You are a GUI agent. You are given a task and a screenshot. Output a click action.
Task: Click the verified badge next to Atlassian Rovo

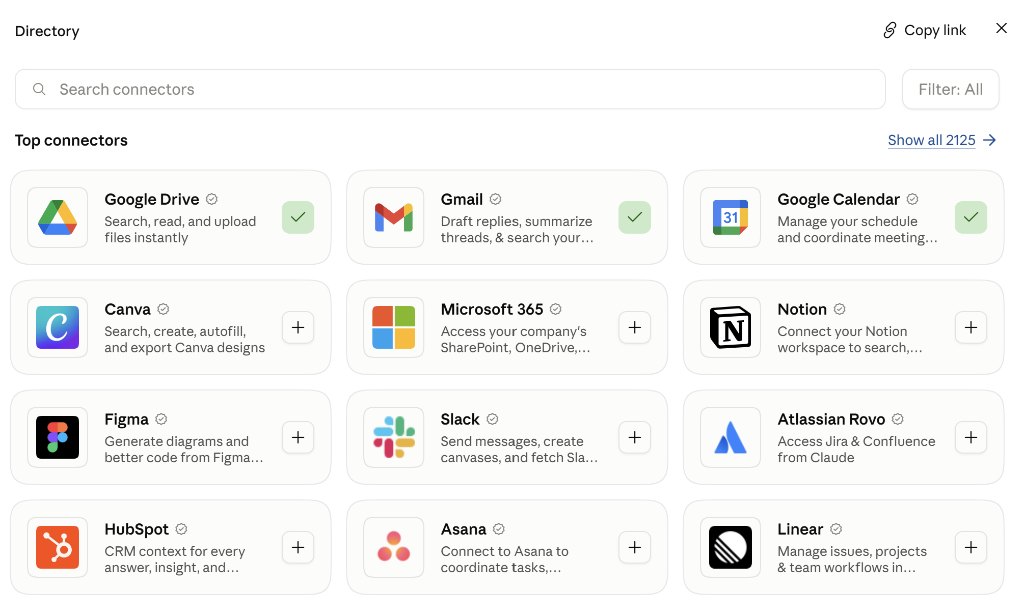tap(898, 419)
